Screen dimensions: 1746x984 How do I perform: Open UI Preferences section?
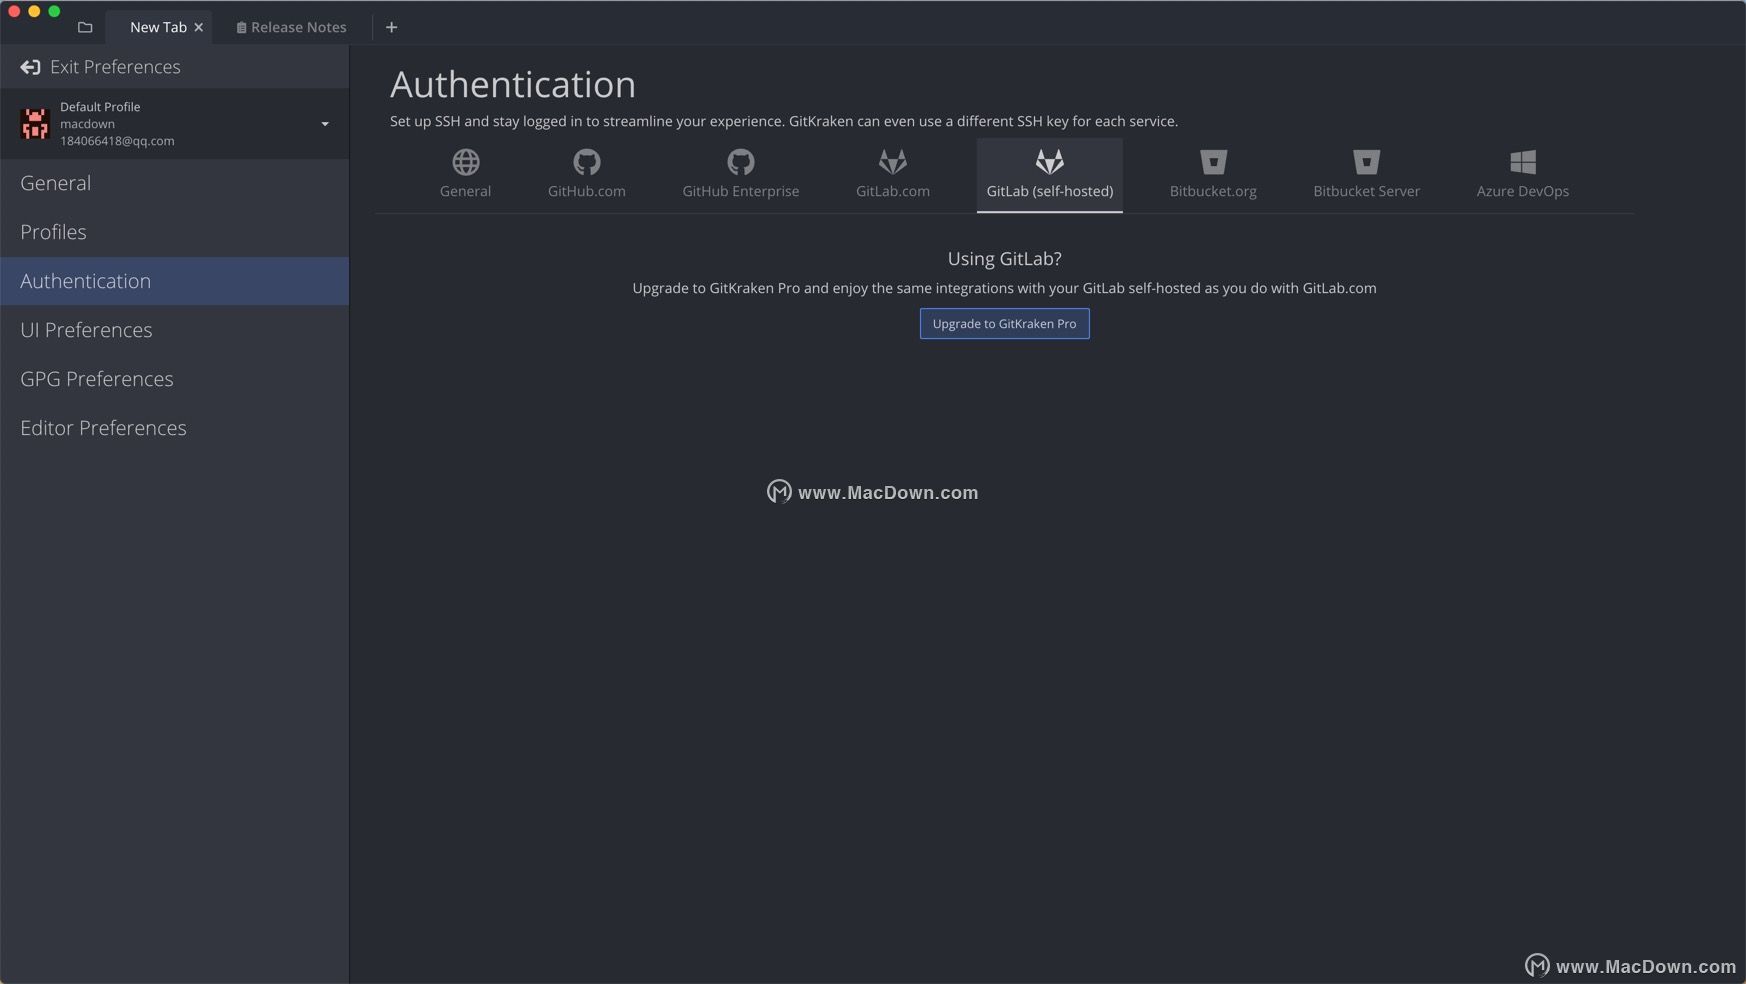pos(174,330)
